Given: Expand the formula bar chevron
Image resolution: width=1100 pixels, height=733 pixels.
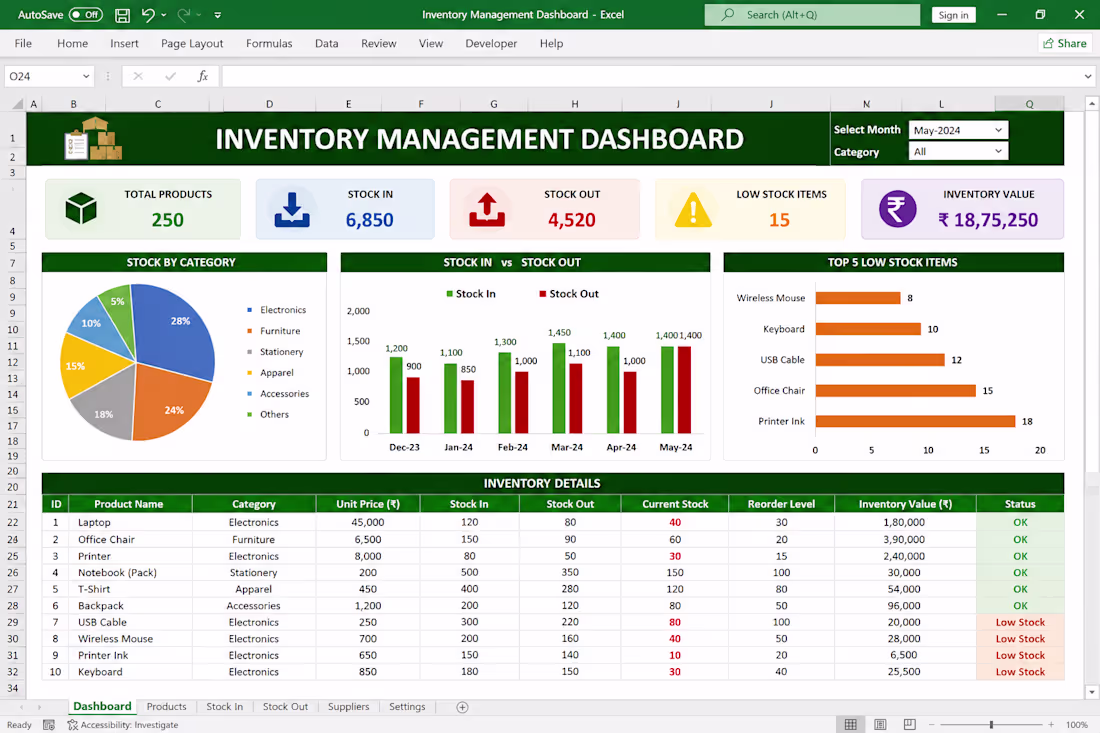Looking at the screenshot, I should click(1087, 76).
